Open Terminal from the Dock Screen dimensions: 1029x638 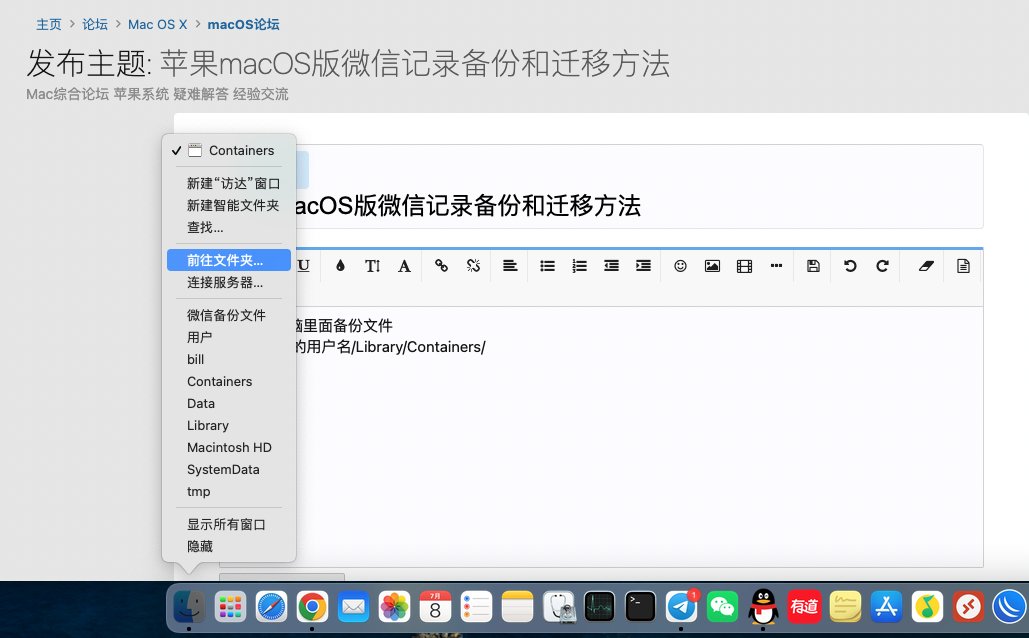pos(640,606)
